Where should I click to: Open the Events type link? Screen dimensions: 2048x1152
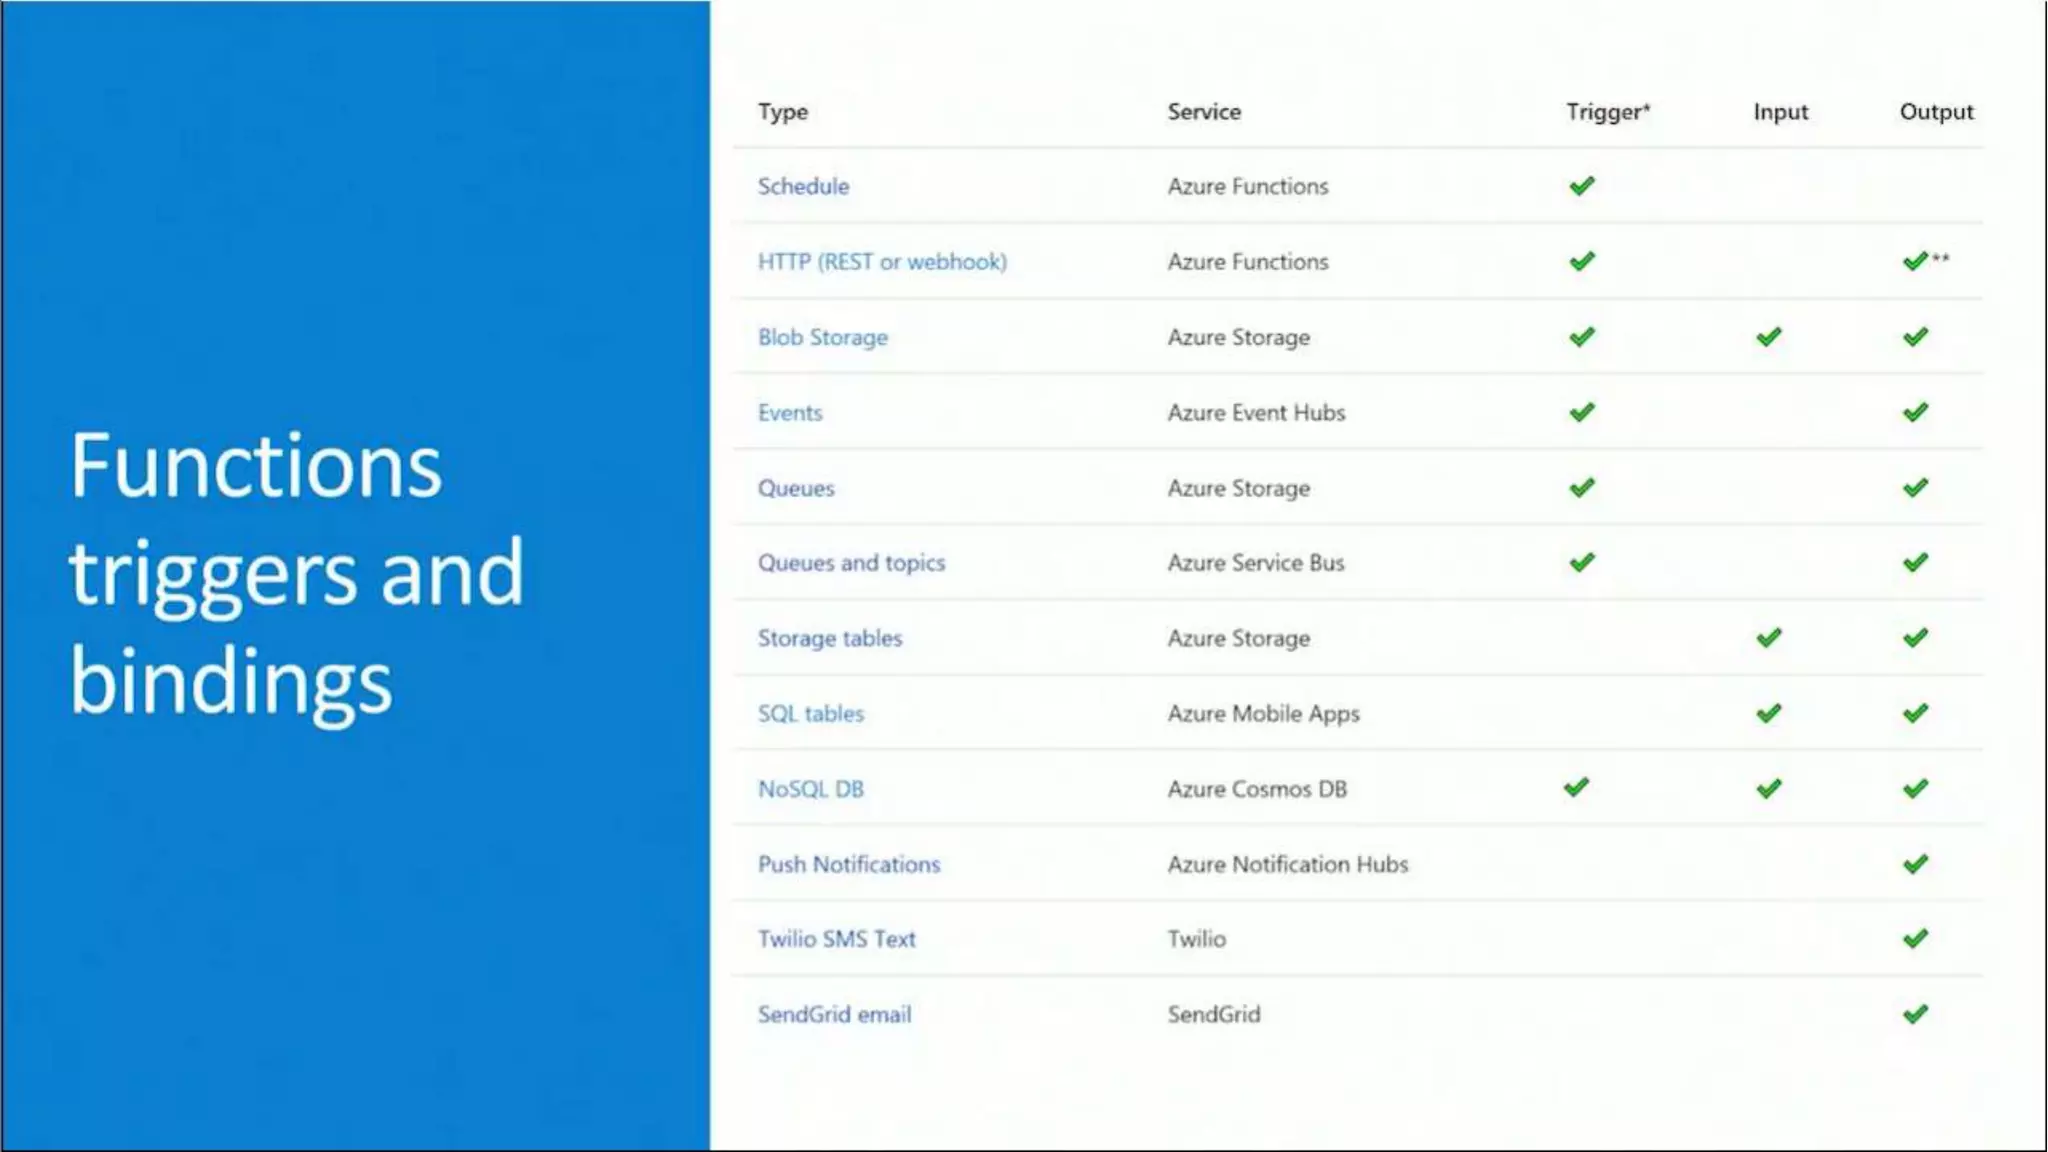(790, 413)
